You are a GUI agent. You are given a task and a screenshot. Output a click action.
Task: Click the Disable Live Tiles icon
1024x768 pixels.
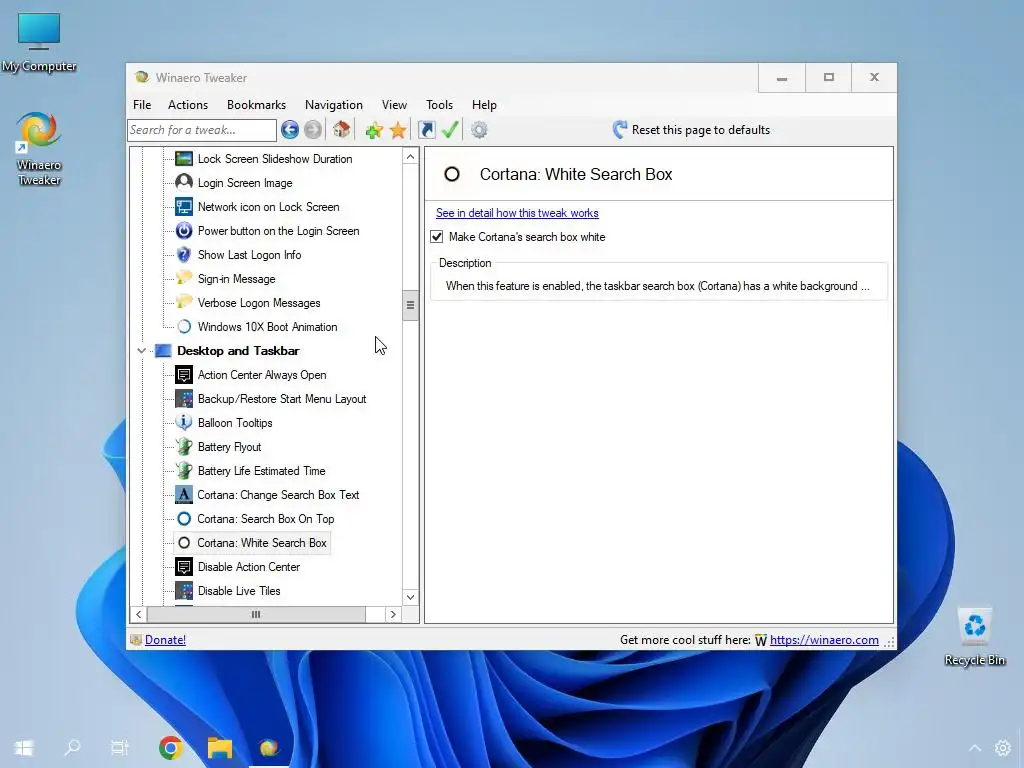tap(184, 591)
